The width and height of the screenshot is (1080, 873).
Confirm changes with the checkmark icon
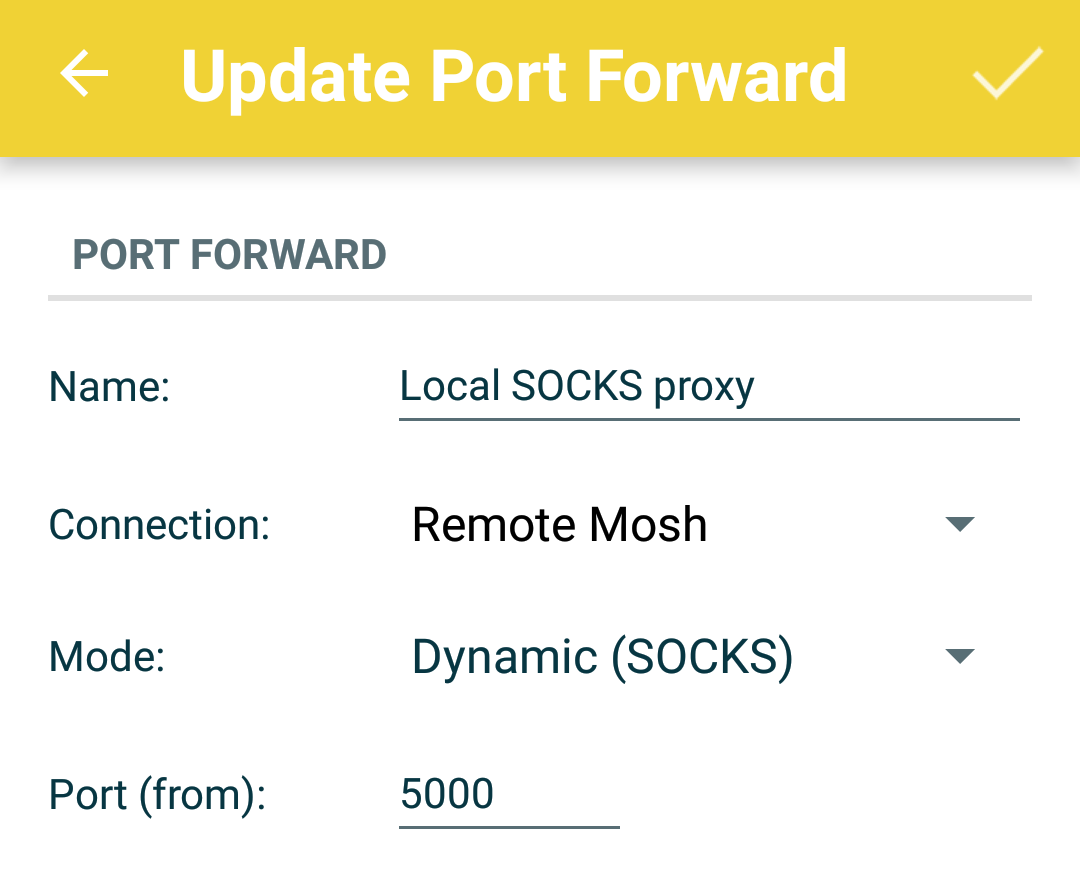[x=1007, y=74]
